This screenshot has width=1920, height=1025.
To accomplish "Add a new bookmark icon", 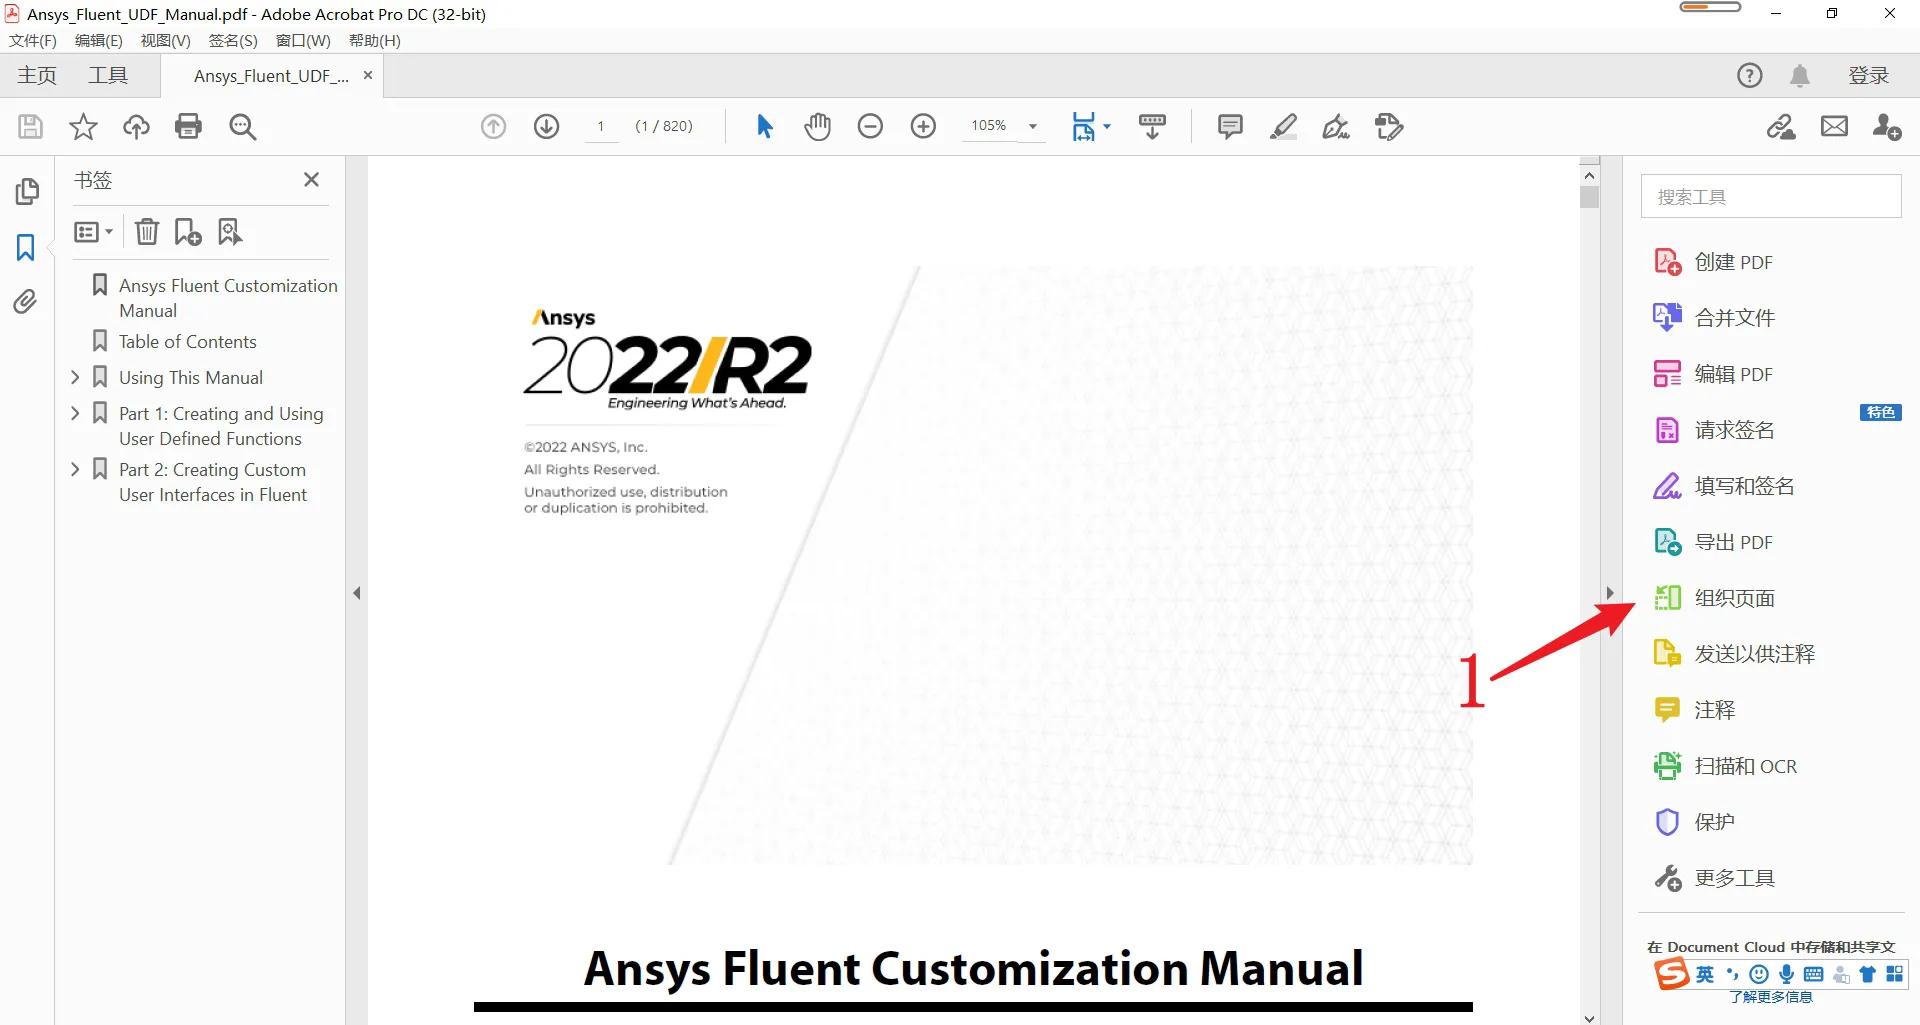I will tap(188, 232).
